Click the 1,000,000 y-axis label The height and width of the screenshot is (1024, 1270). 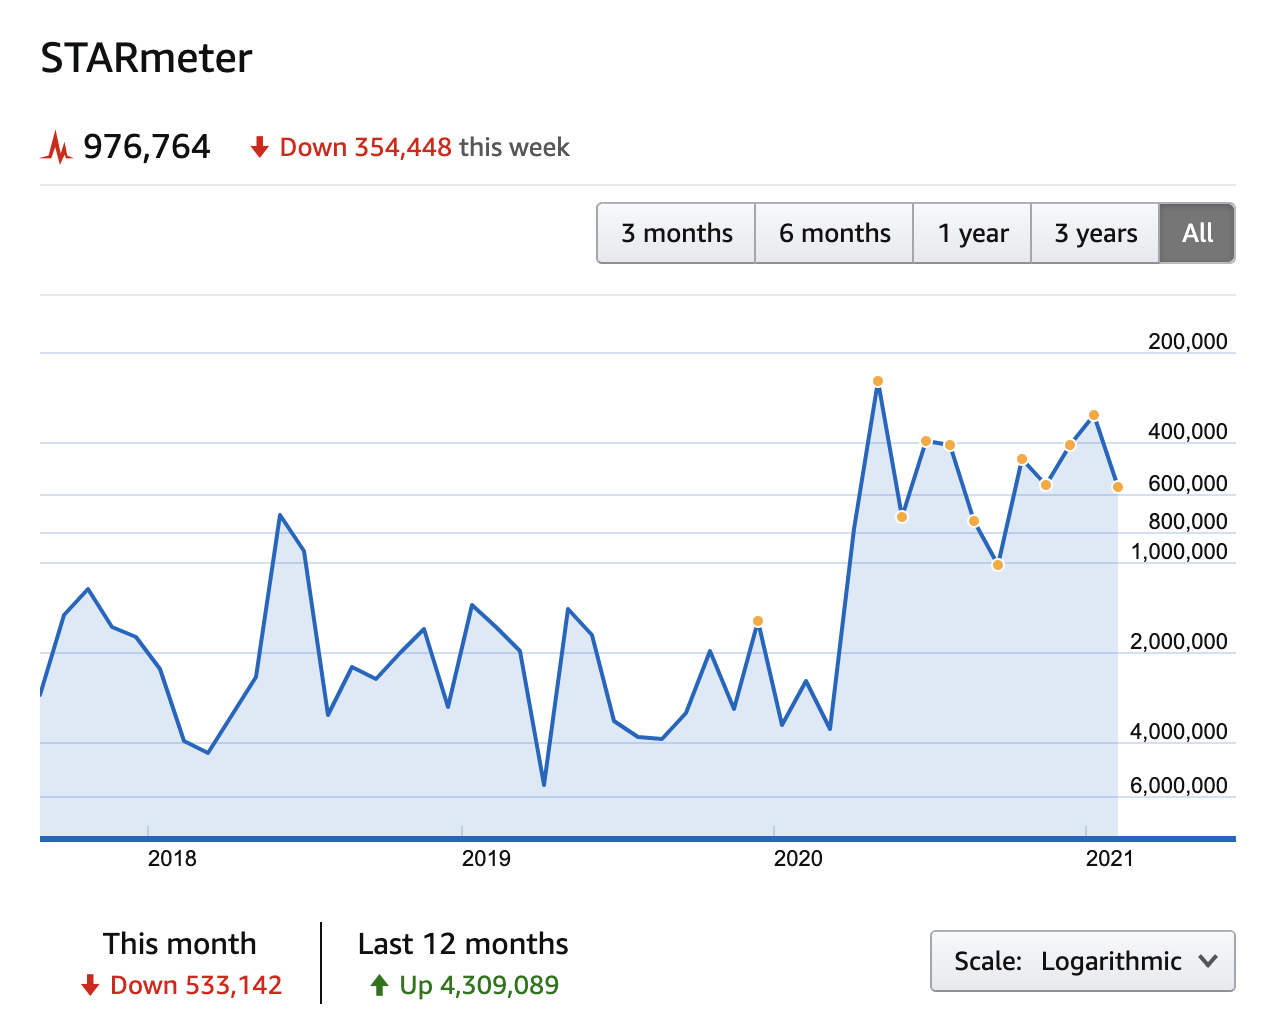click(x=1179, y=552)
